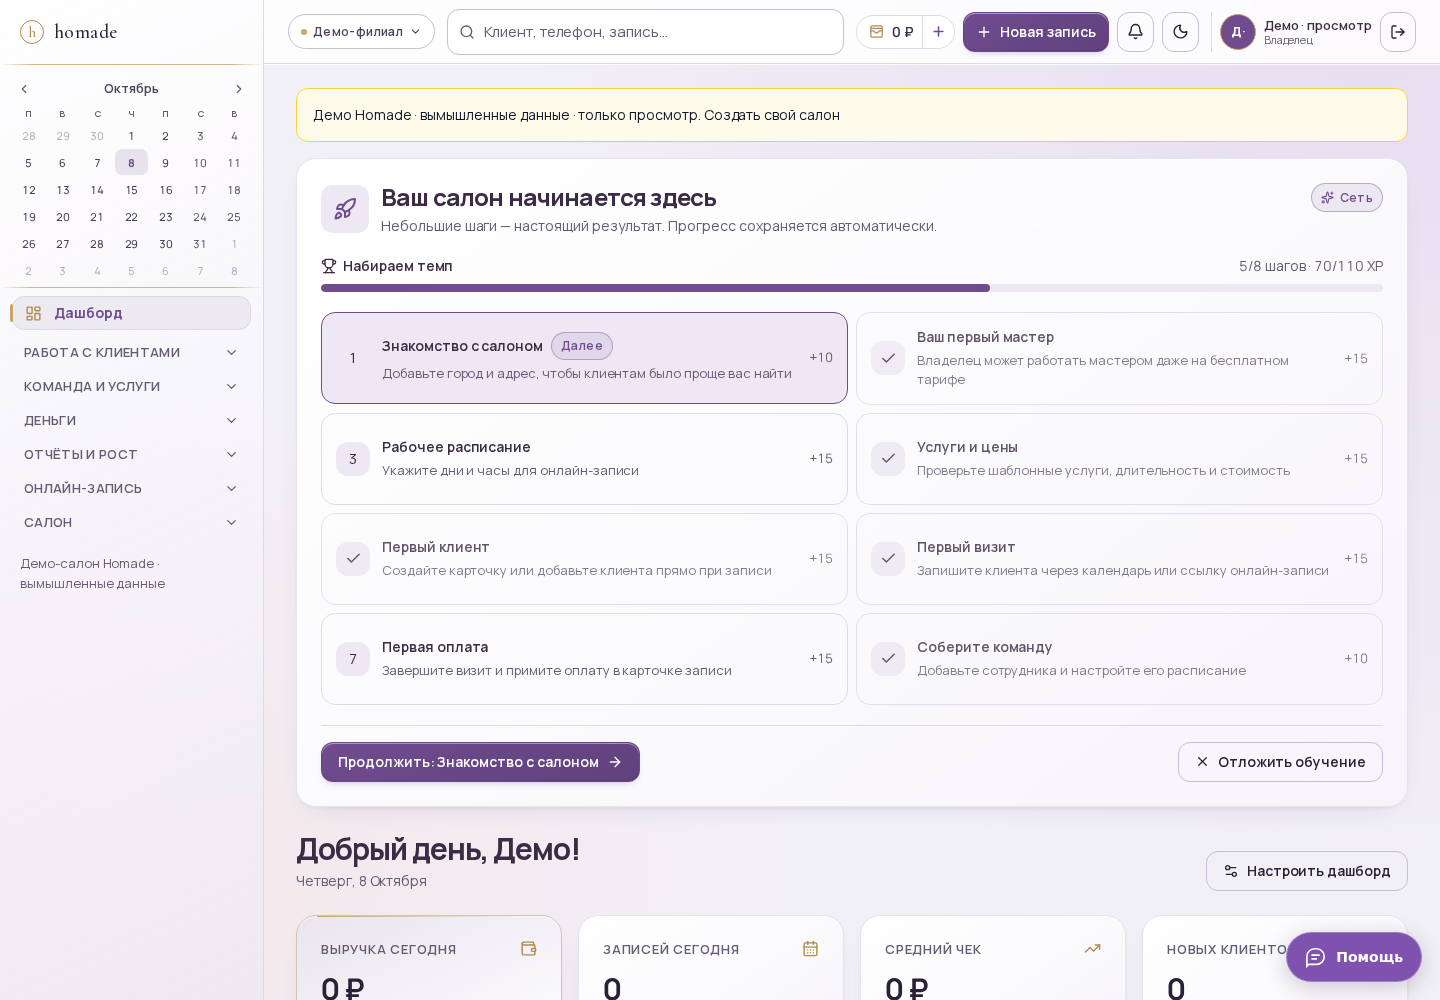Click the Homade logo
This screenshot has height=1000, width=1440.
click(69, 32)
